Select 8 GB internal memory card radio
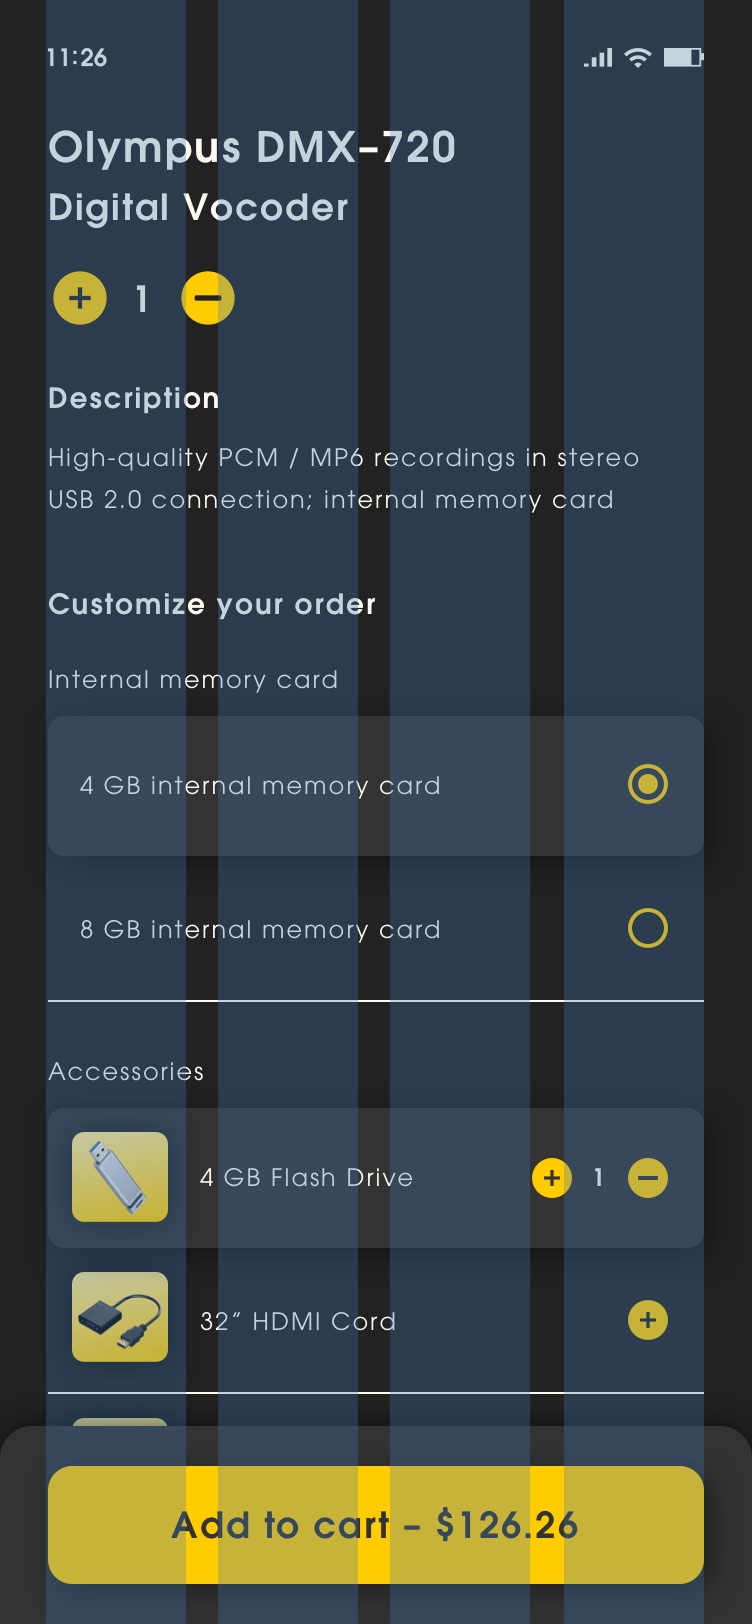The height and width of the screenshot is (1624, 752). click(x=647, y=928)
